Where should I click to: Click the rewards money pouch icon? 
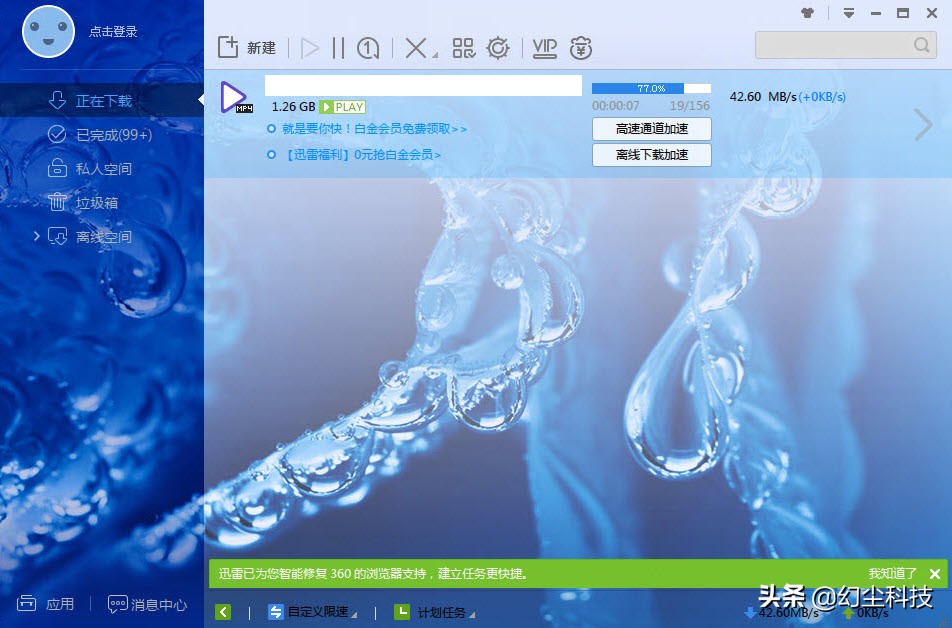tap(580, 47)
